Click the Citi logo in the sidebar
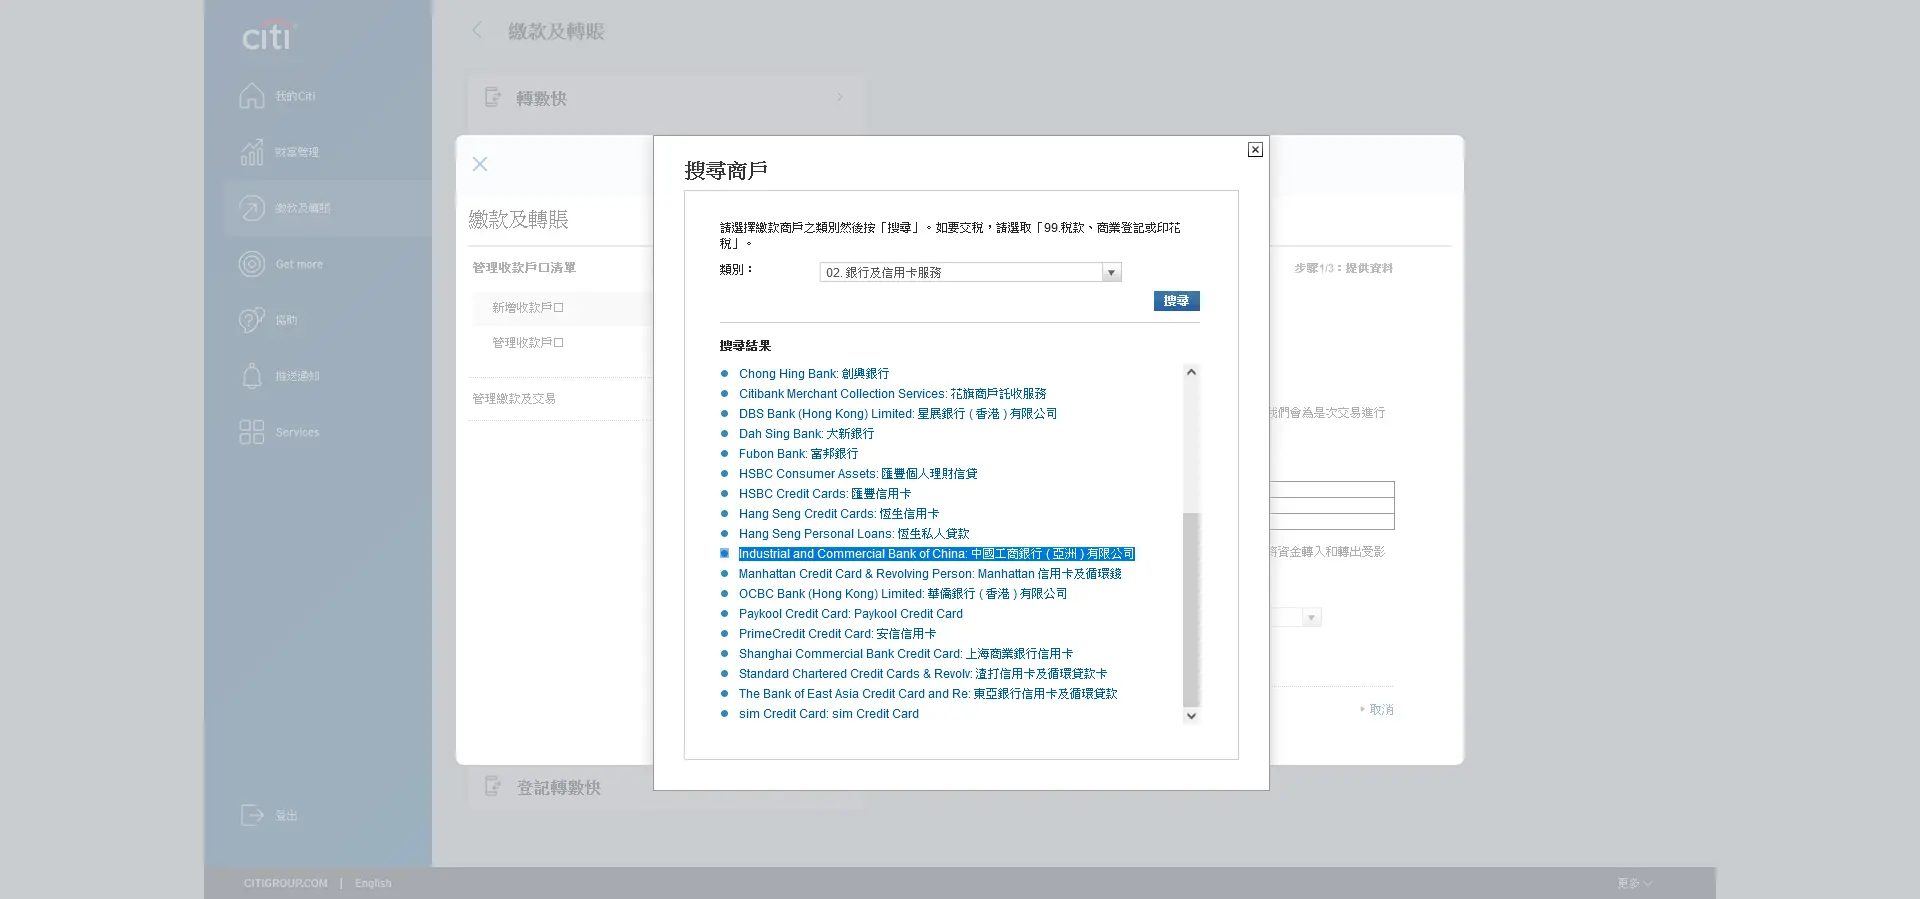The width and height of the screenshot is (1920, 899). click(x=267, y=36)
